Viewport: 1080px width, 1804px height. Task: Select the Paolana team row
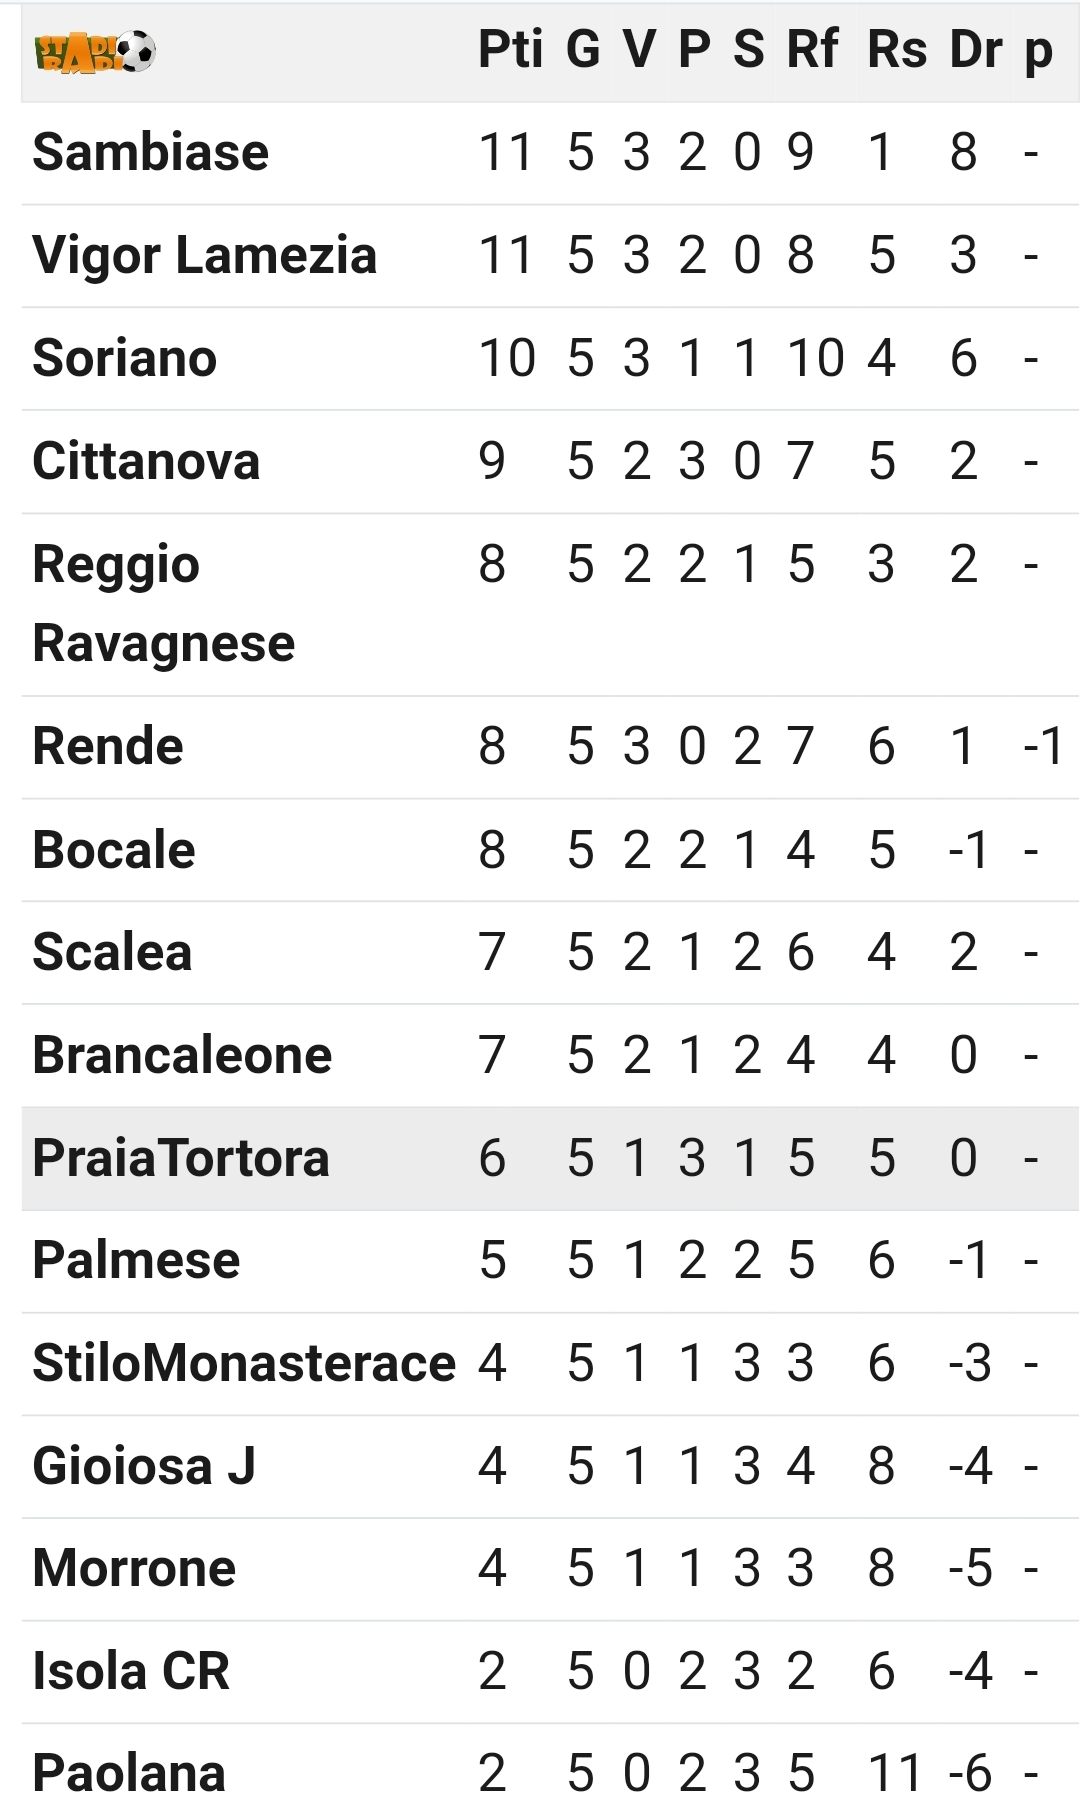(x=550, y=1764)
